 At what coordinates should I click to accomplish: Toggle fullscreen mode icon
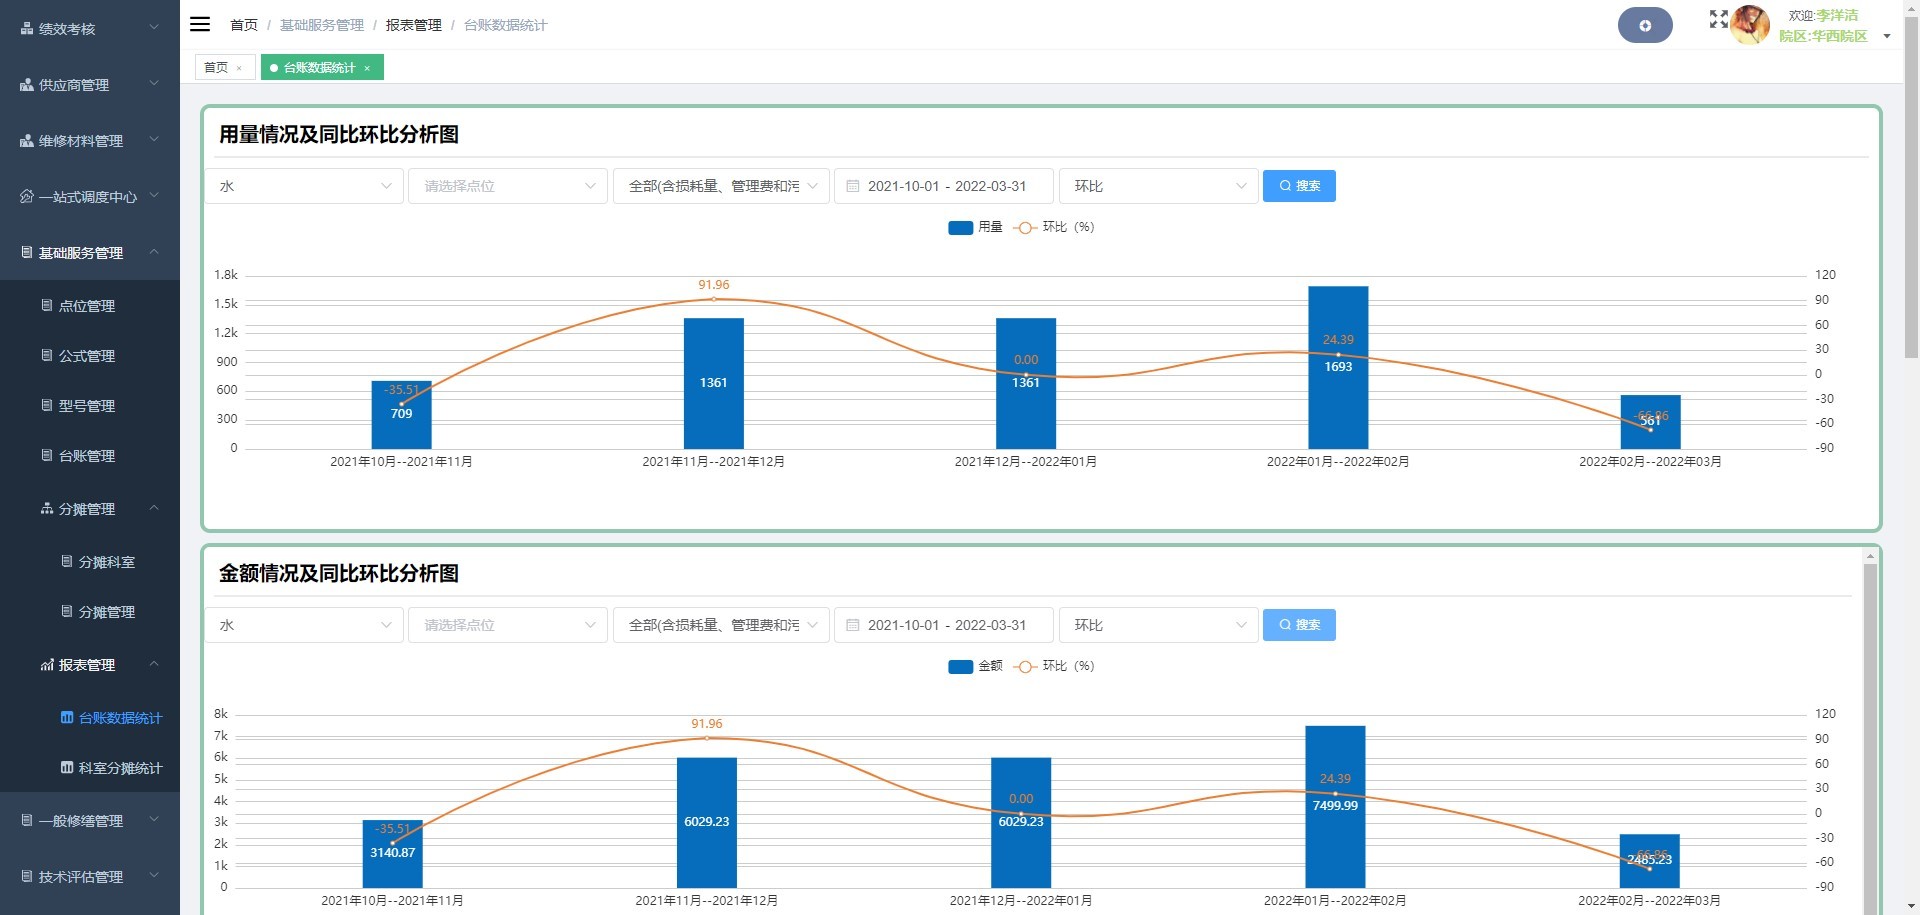1718,19
